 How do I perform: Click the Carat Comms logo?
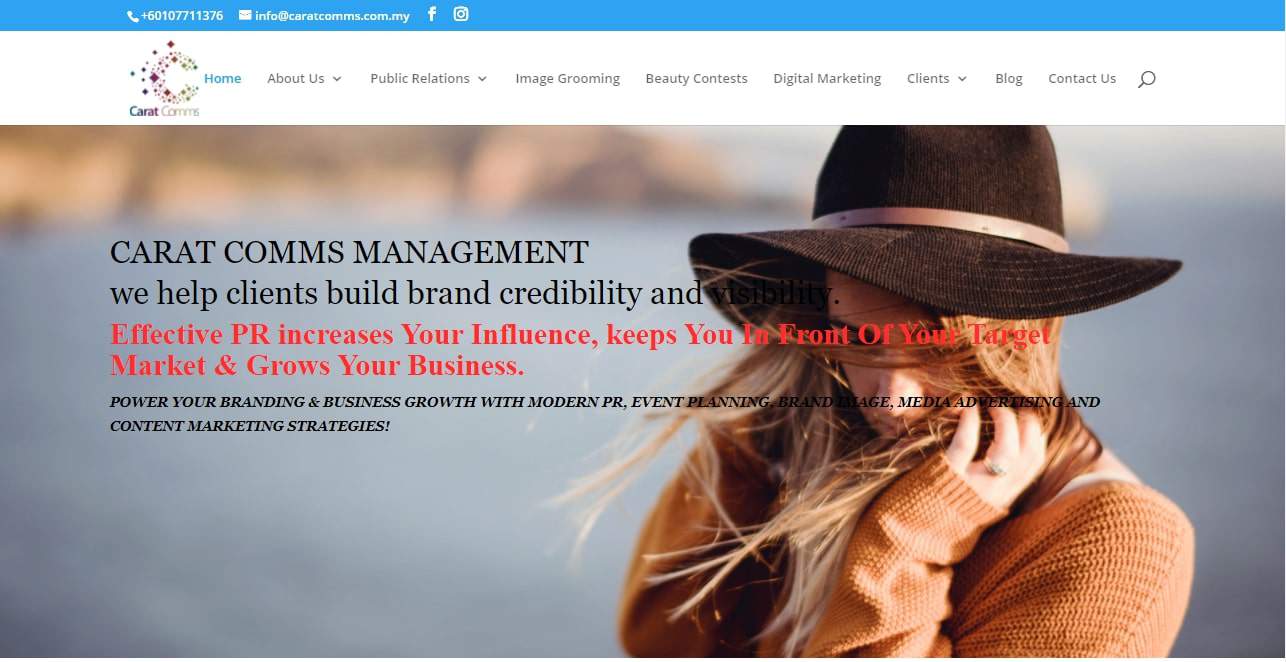(x=164, y=79)
